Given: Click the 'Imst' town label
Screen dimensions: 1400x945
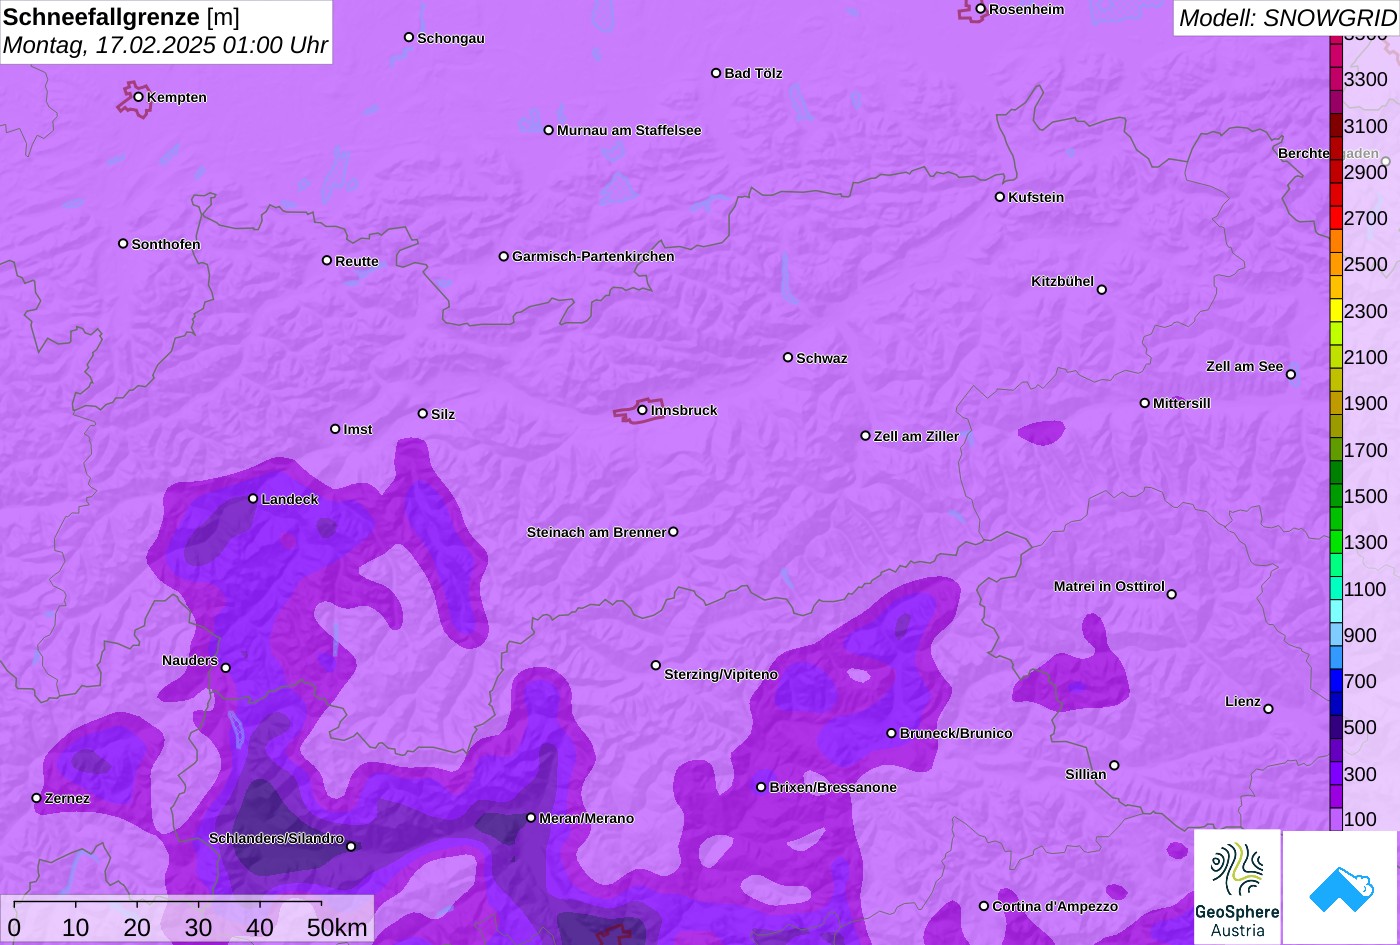Looking at the screenshot, I should point(358,429).
